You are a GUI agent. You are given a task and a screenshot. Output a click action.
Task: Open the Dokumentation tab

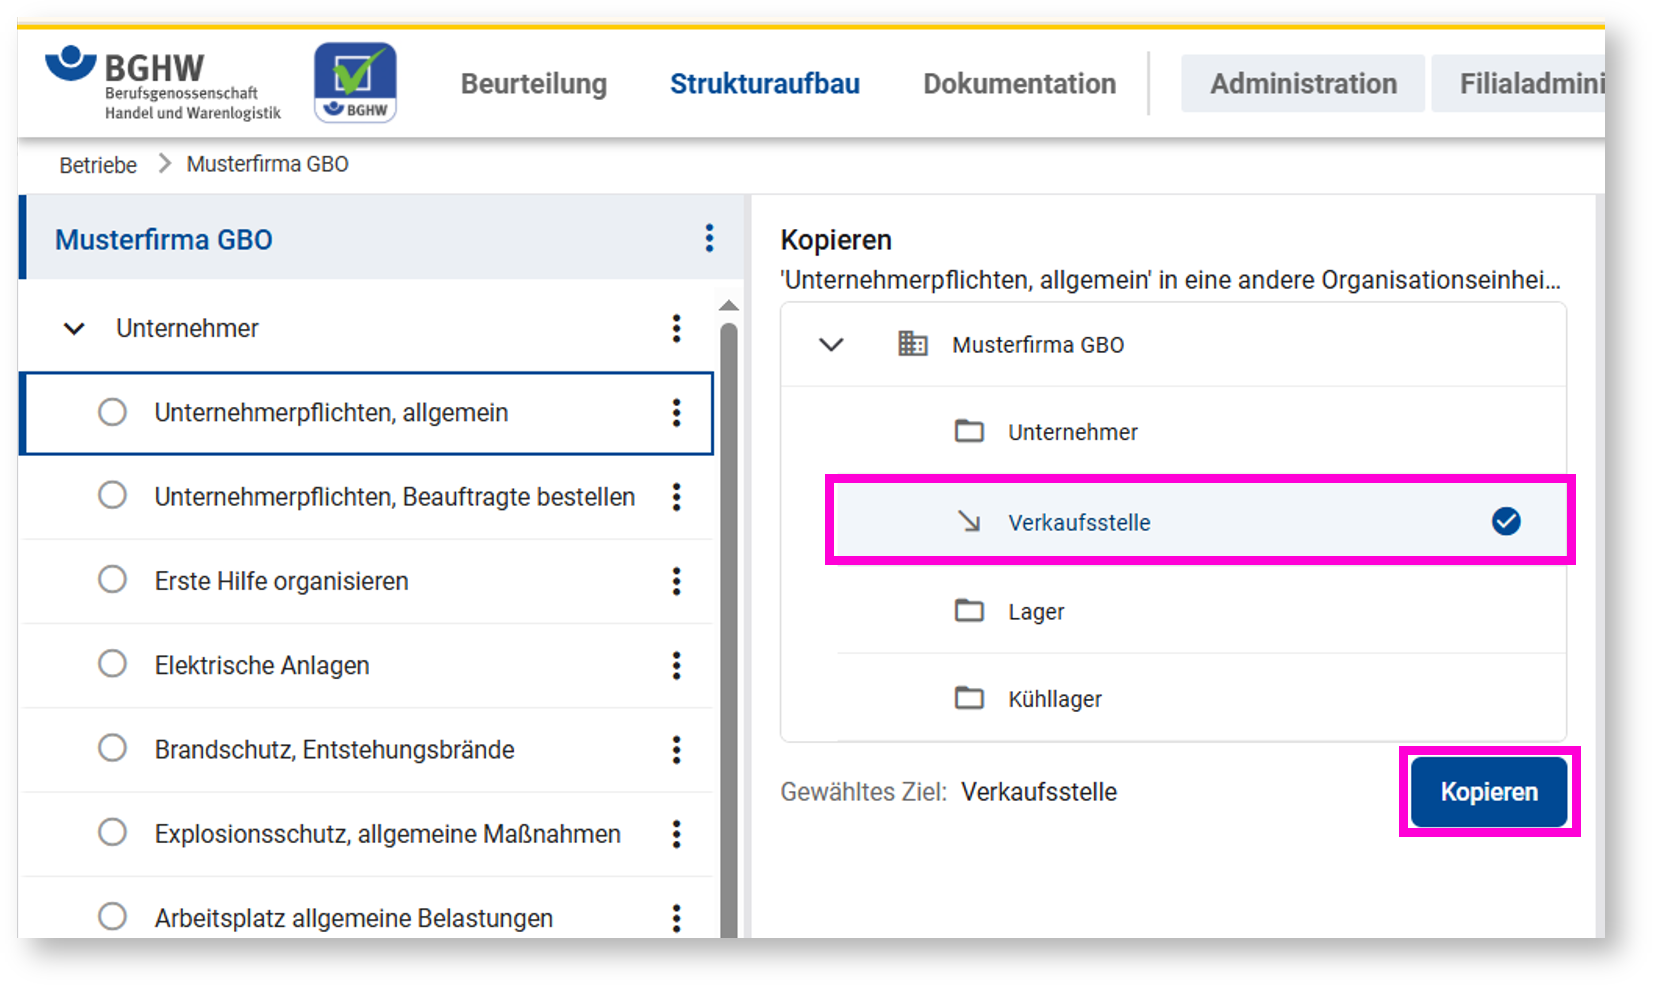coord(1018,84)
